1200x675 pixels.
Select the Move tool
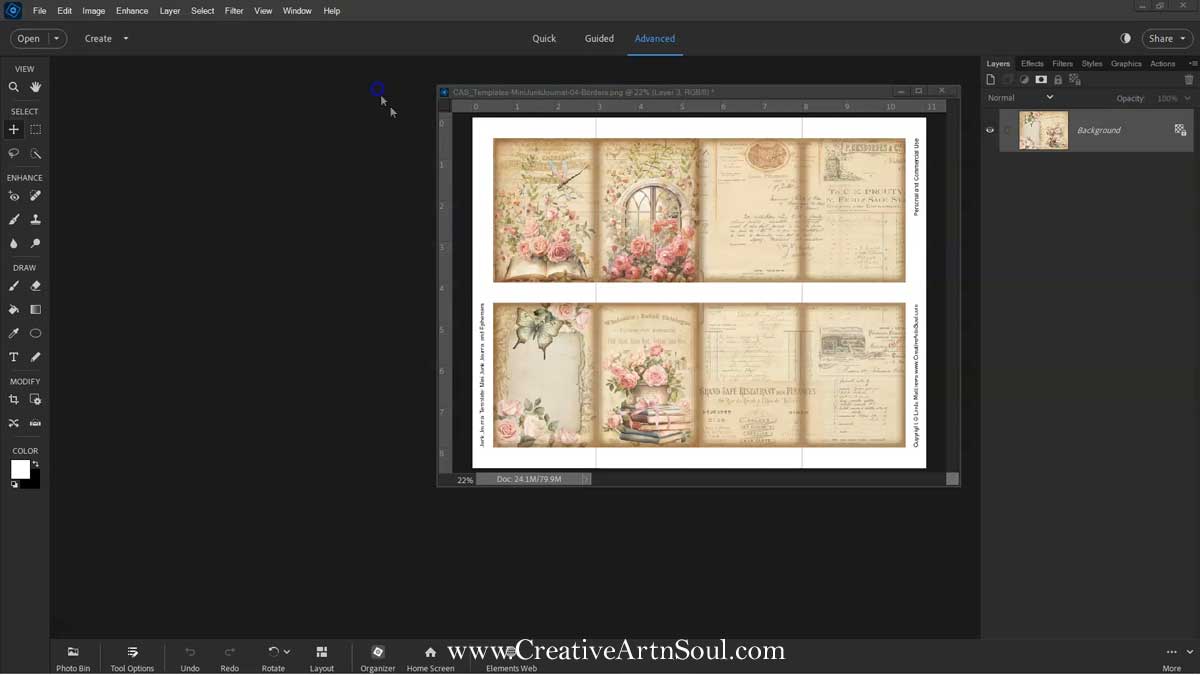tap(14, 129)
